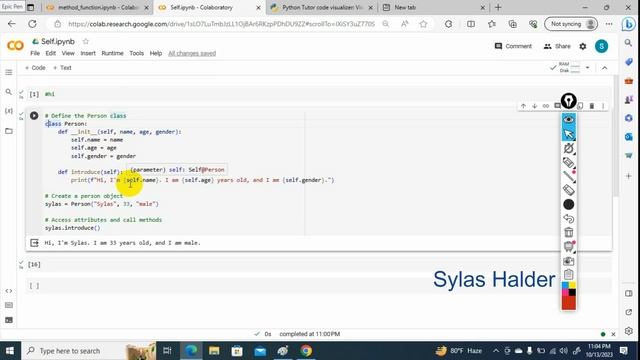Viewport: 640px width, 360px height.
Task: Pick the red color in Epic Pen
Action: click(x=569, y=303)
